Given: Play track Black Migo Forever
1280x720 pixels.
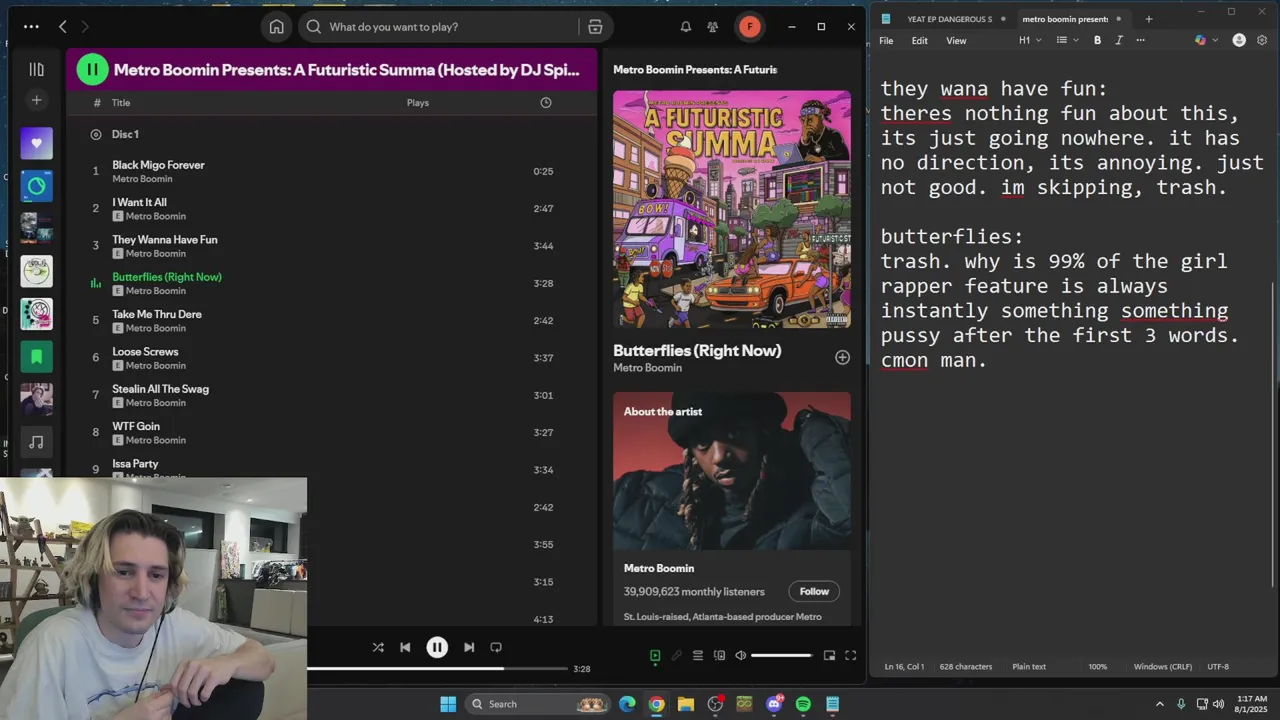Looking at the screenshot, I should coord(158,165).
